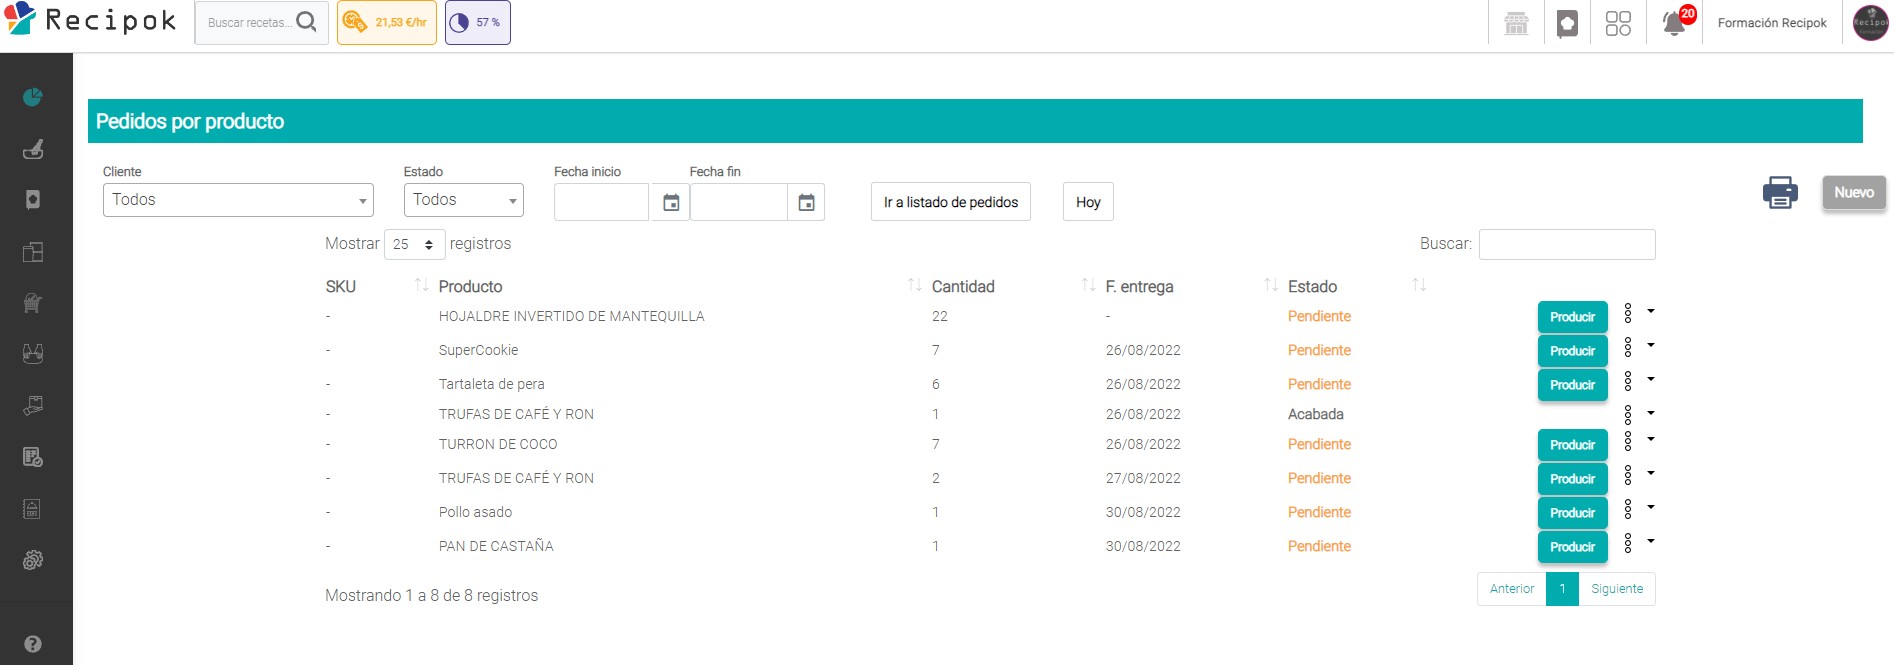Expand row dropdown arrow for the Acabada row
This screenshot has height=665, width=1894.
click(x=1651, y=412)
